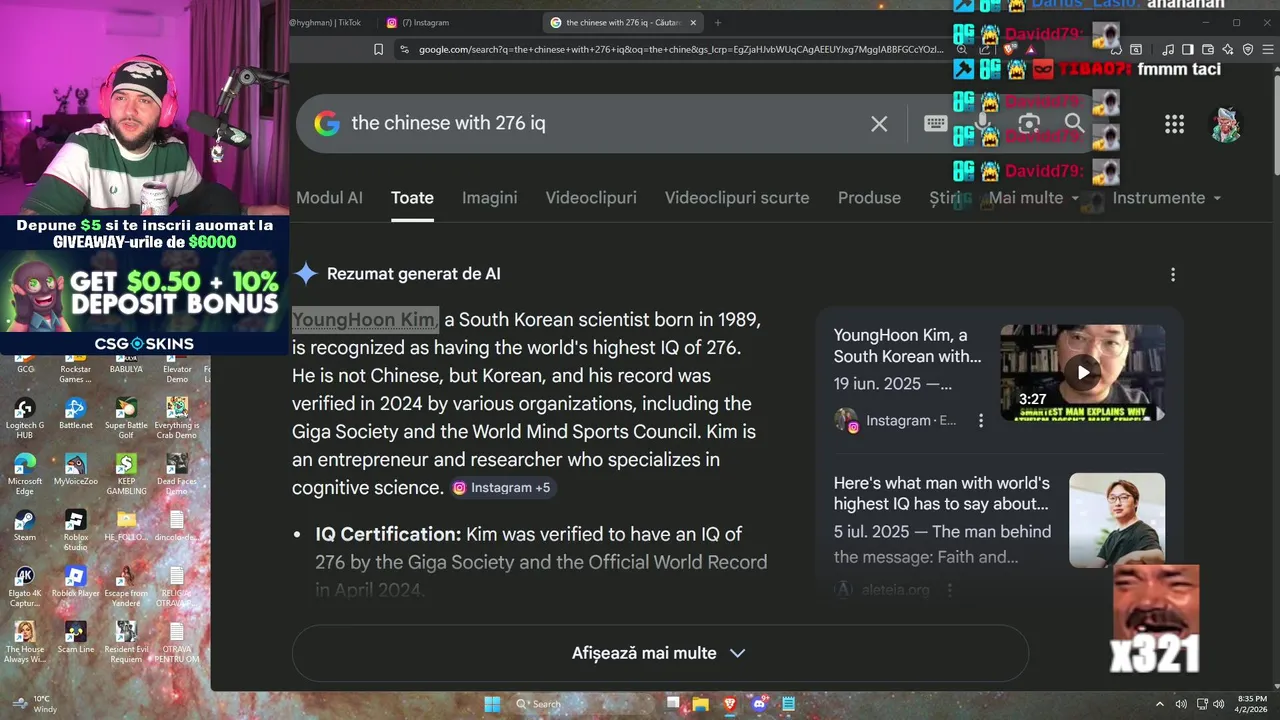The image size is (1280, 720).
Task: Open the 'Here's what man with world's highest IQ' article
Action: (x=941, y=494)
